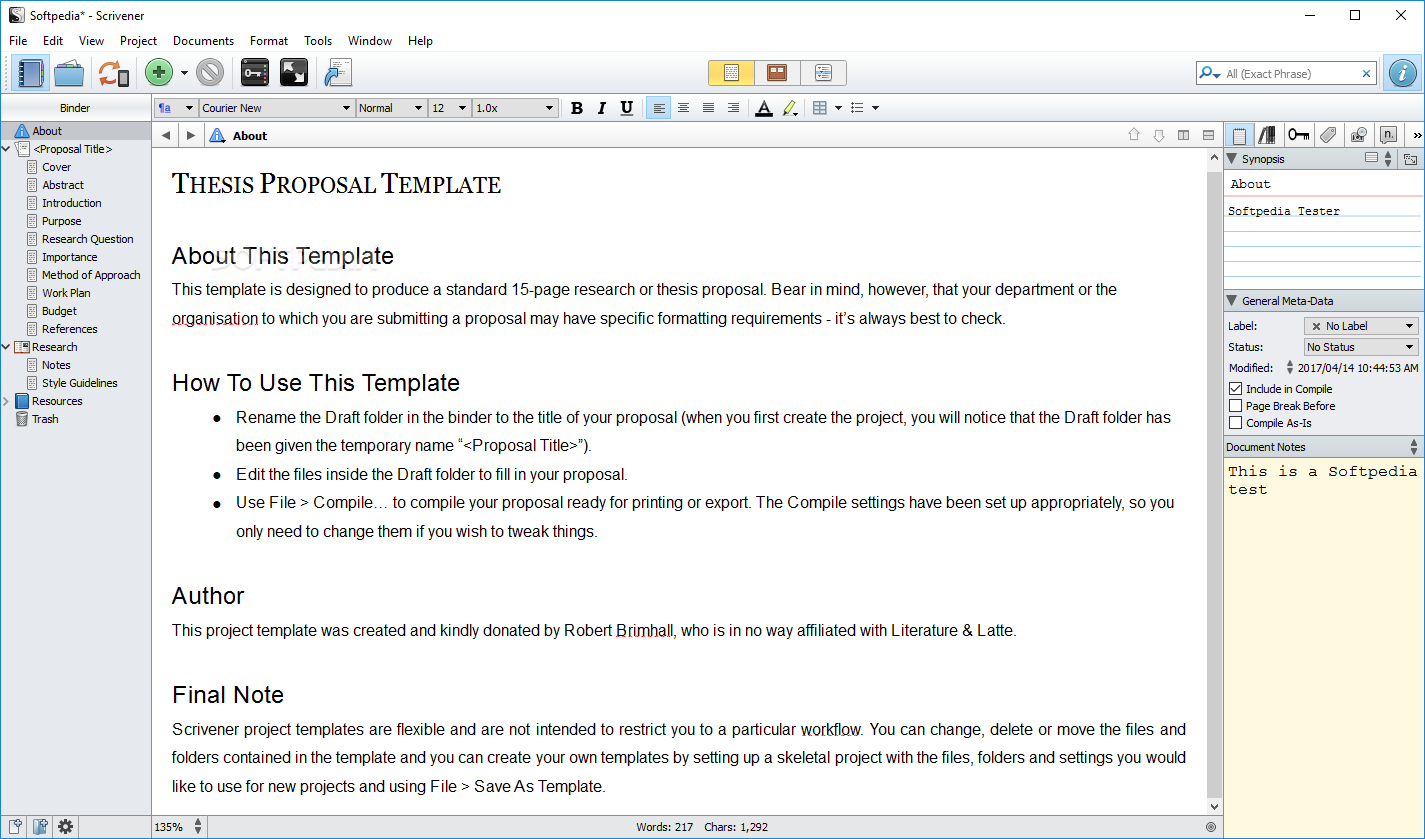Apply italic formatting

602,108
